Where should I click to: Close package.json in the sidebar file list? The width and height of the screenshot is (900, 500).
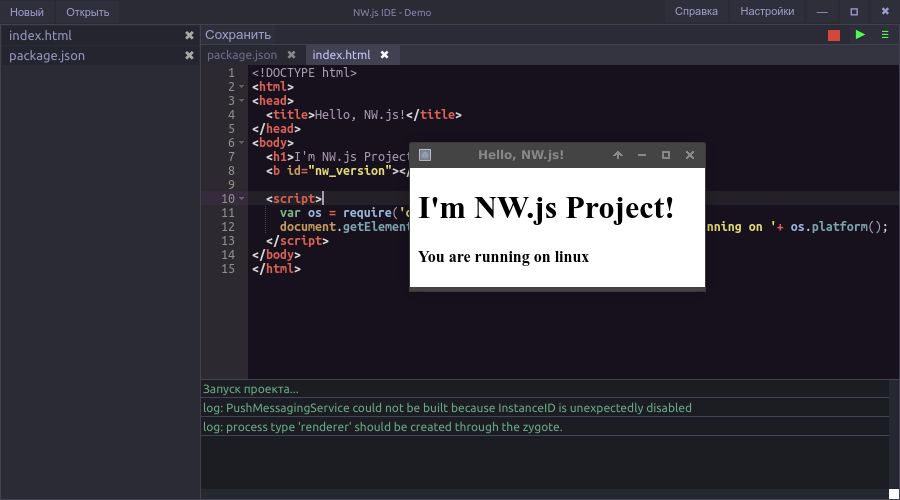click(x=189, y=56)
